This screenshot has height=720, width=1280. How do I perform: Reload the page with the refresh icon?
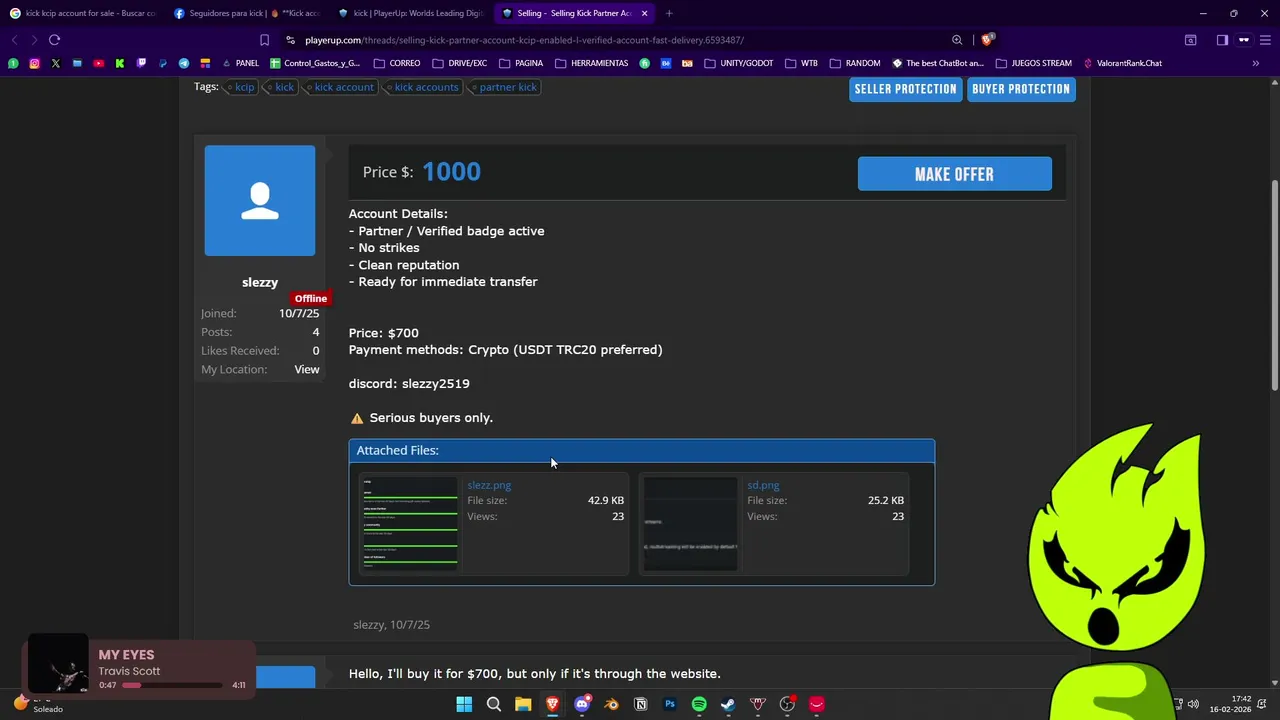tap(54, 40)
